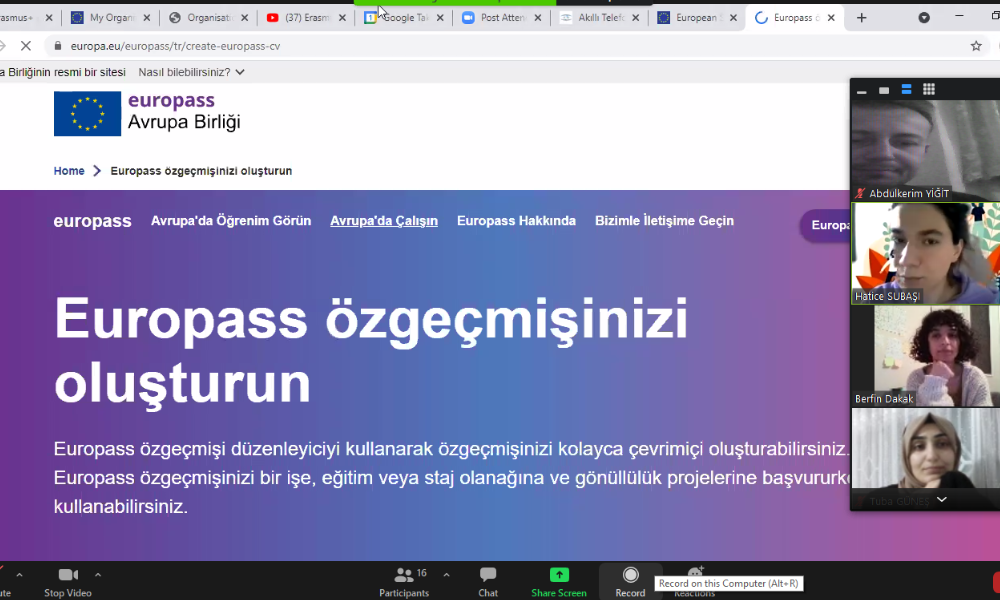
Task: Expand Participants options arrow
Action: point(446,574)
